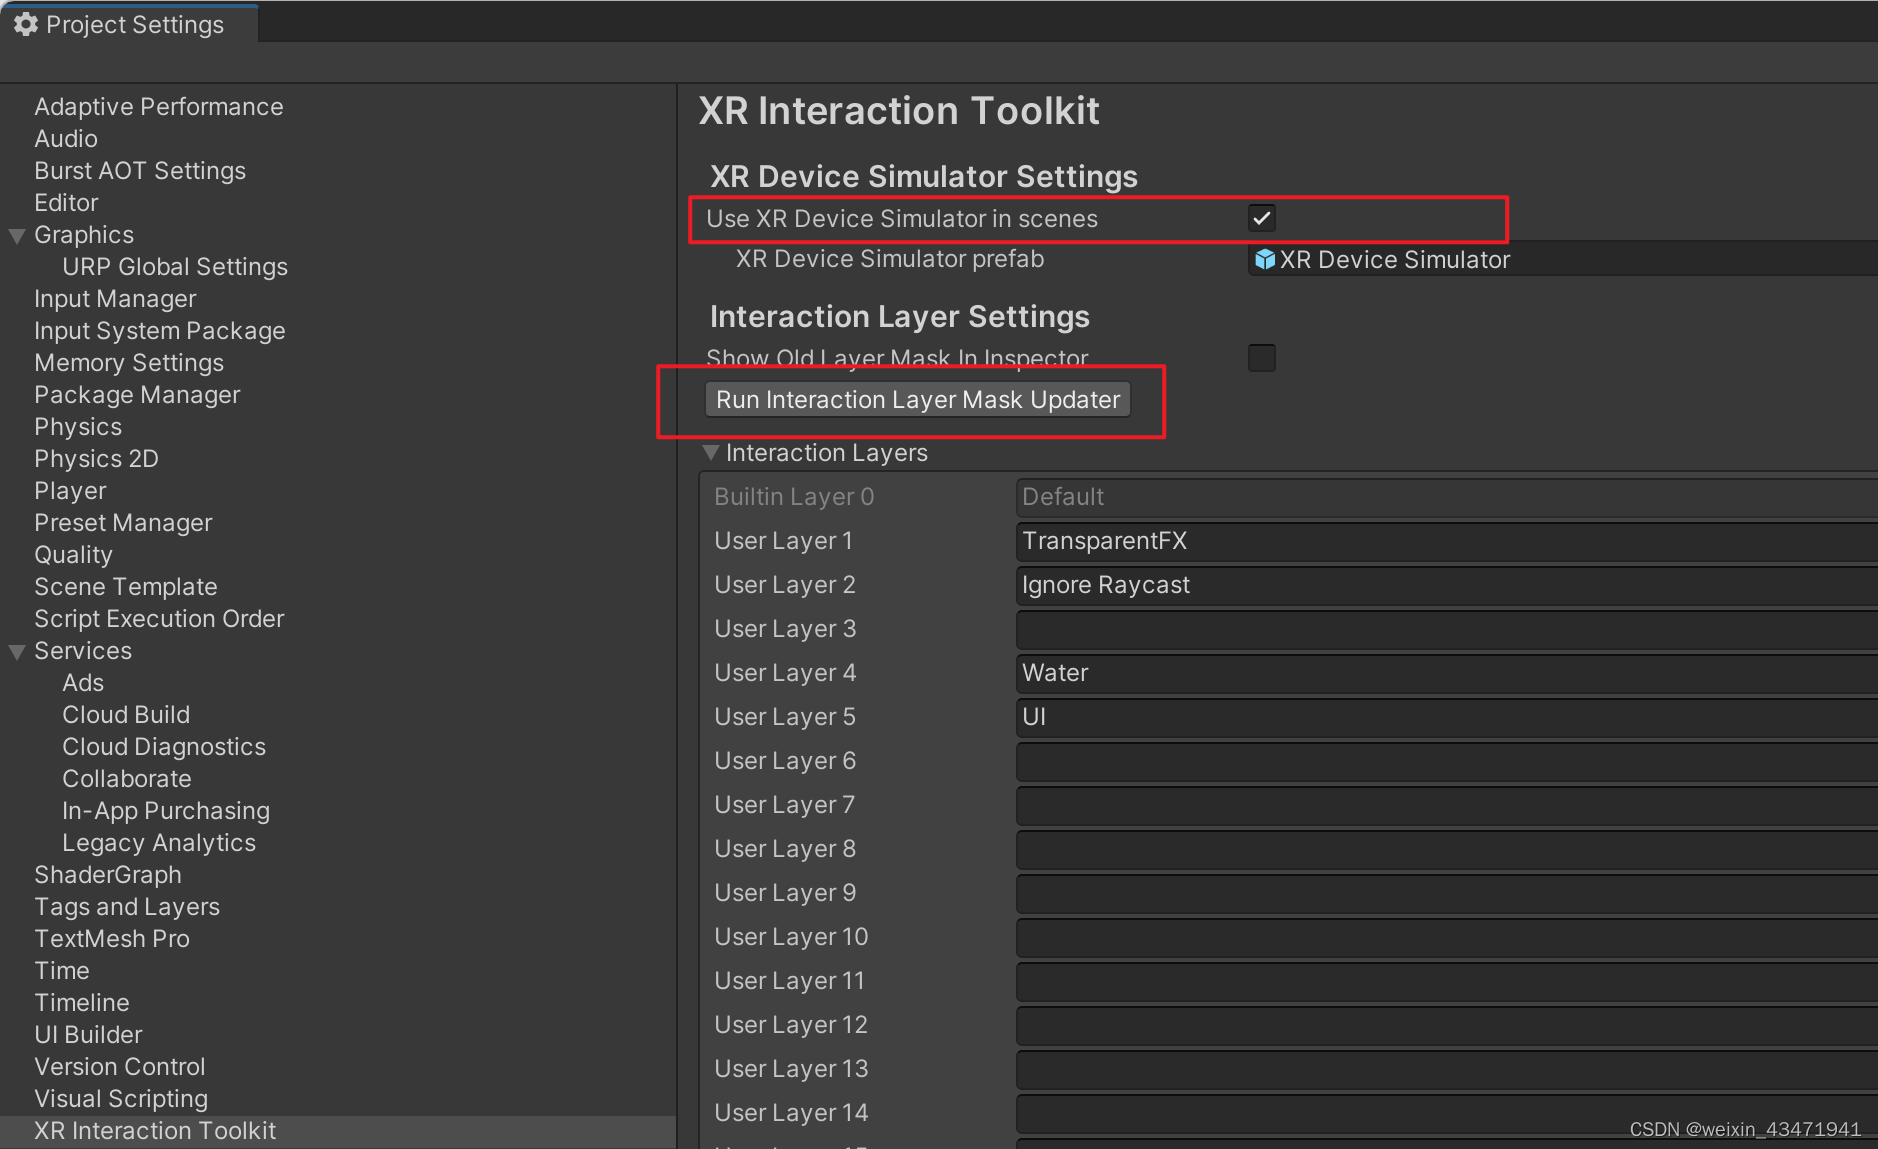The width and height of the screenshot is (1878, 1149).
Task: Click the XR Device Simulator prefab cube icon
Action: [1265, 260]
